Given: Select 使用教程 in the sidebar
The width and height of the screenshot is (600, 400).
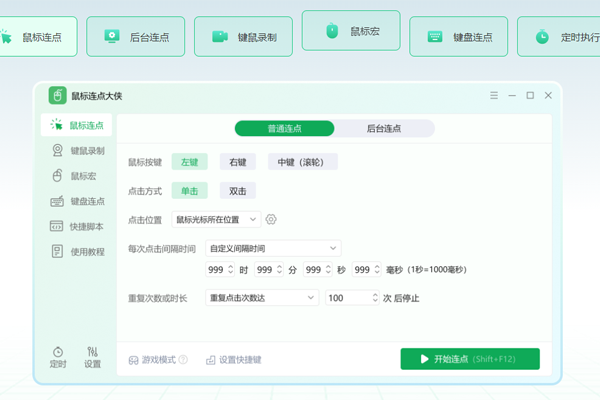Looking at the screenshot, I should (x=76, y=251).
